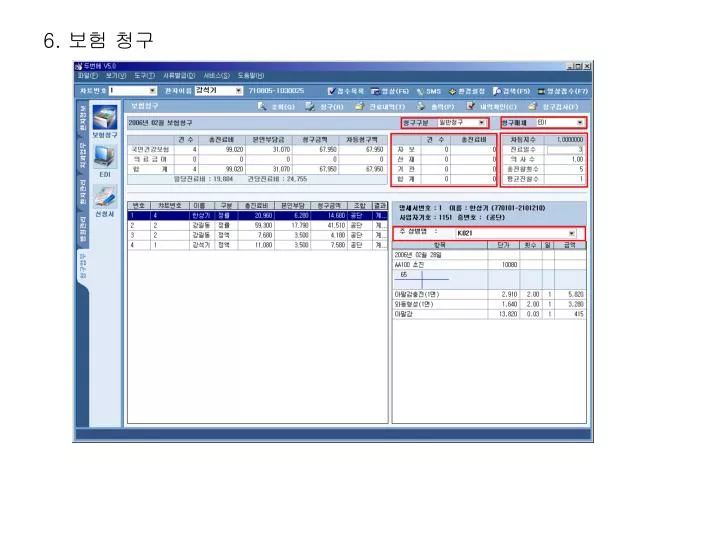Click the 조합 column header
720x540 pixels.
(360, 206)
